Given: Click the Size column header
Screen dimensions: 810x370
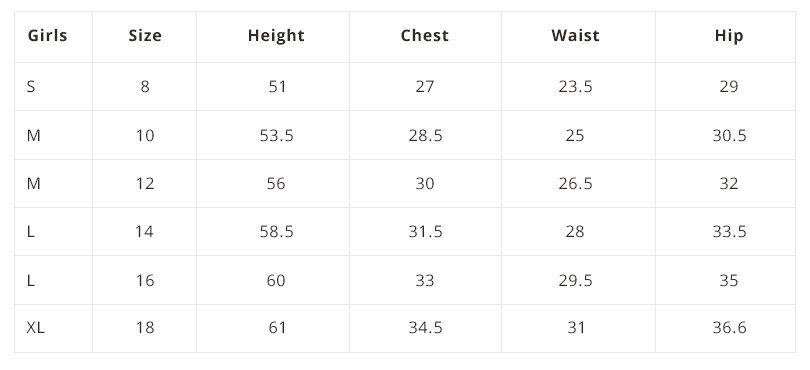Looking at the screenshot, I should (x=145, y=36).
